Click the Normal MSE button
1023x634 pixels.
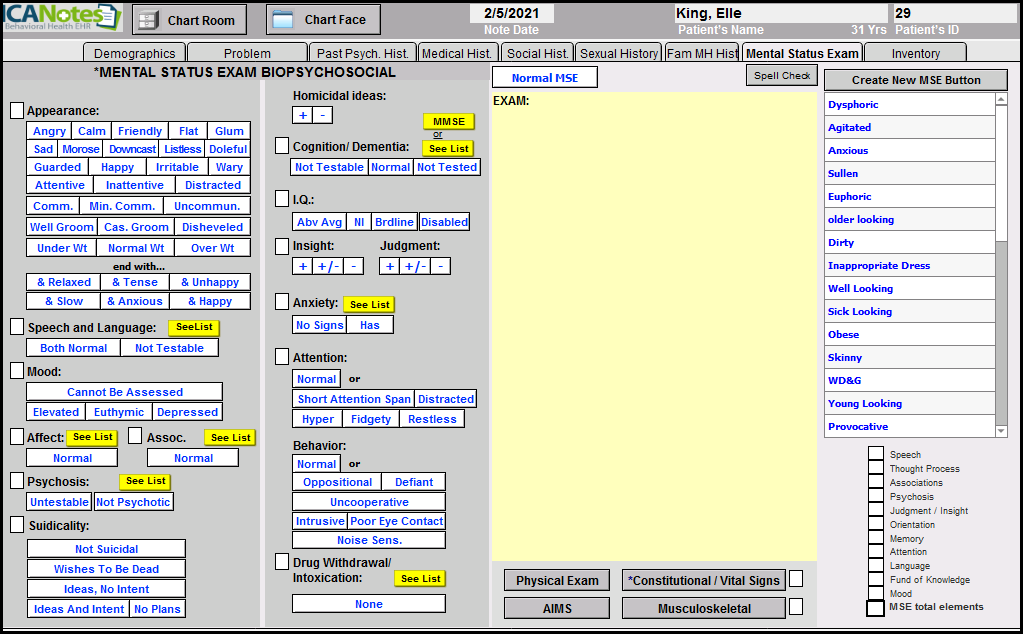tap(545, 78)
